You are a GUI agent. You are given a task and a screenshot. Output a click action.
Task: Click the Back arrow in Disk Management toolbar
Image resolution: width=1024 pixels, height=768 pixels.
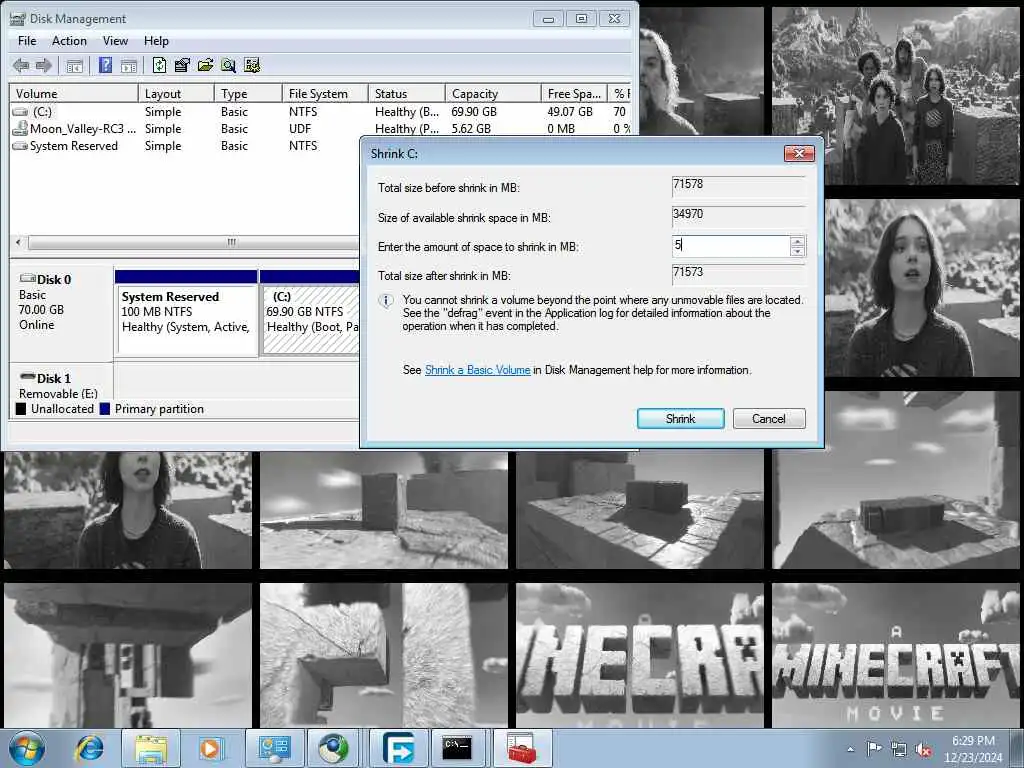tap(21, 65)
